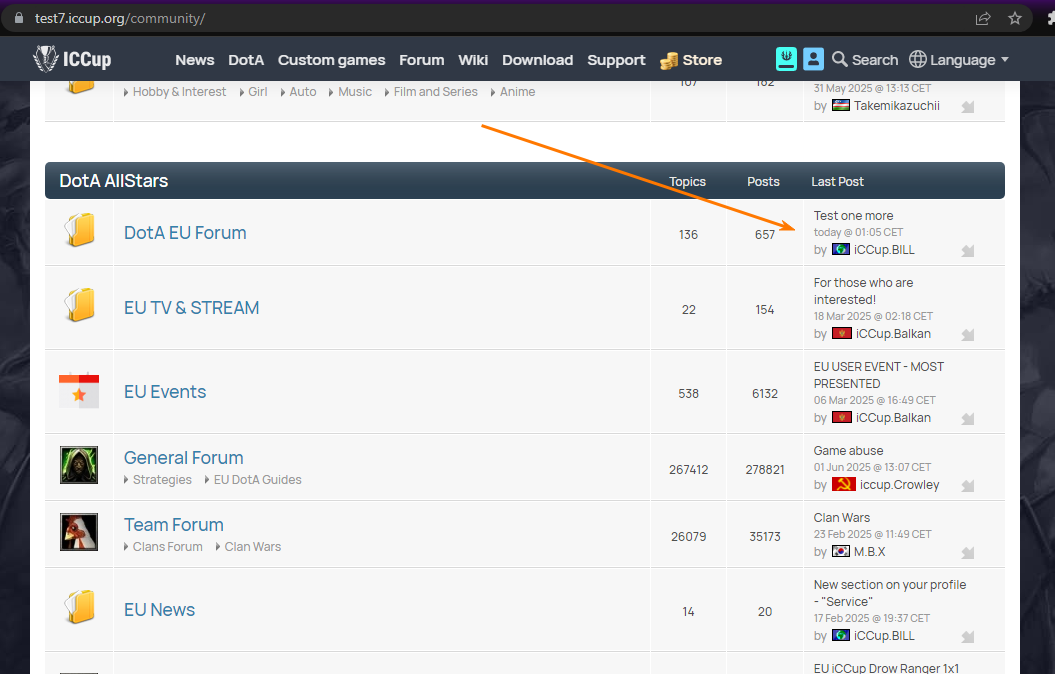The width and height of the screenshot is (1055, 674).
Task: Open the DotA menu item
Action: 246,60
